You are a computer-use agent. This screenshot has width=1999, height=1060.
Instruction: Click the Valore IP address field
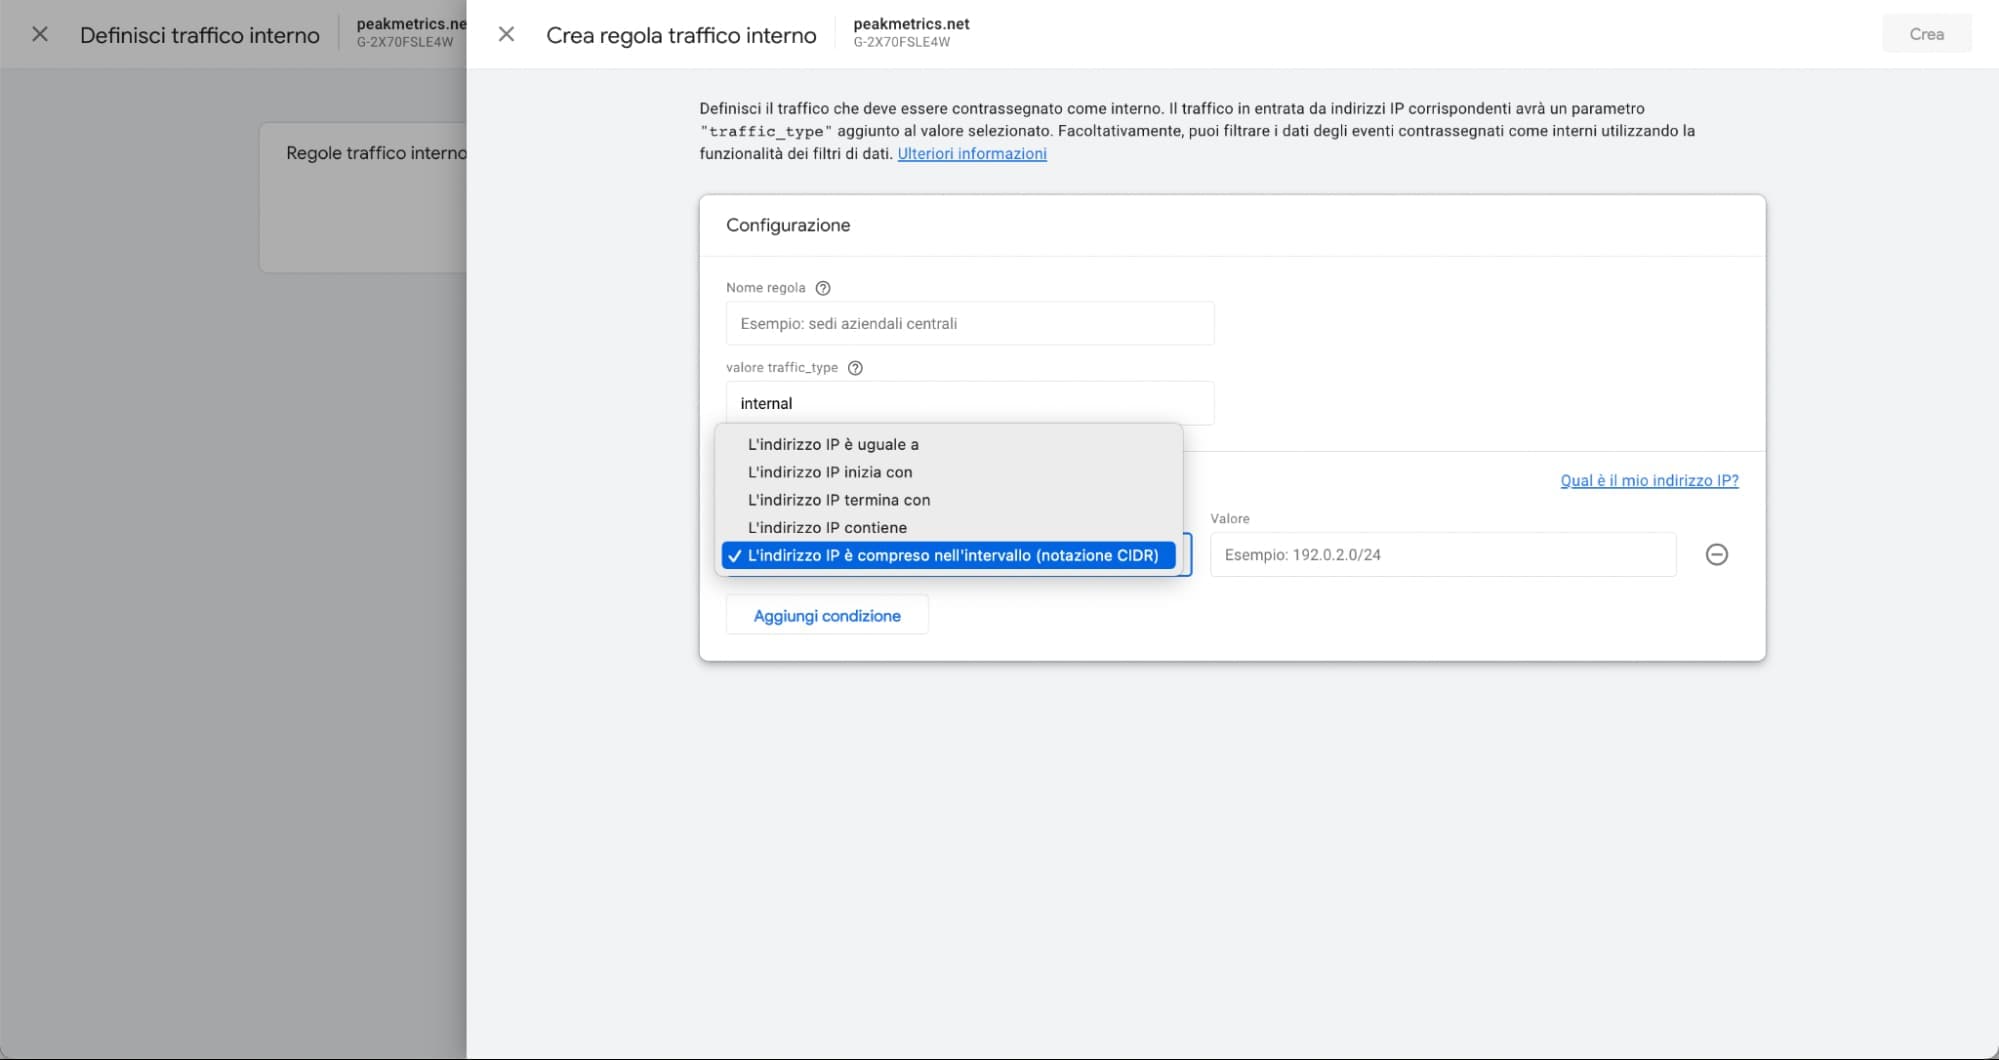coord(1442,555)
